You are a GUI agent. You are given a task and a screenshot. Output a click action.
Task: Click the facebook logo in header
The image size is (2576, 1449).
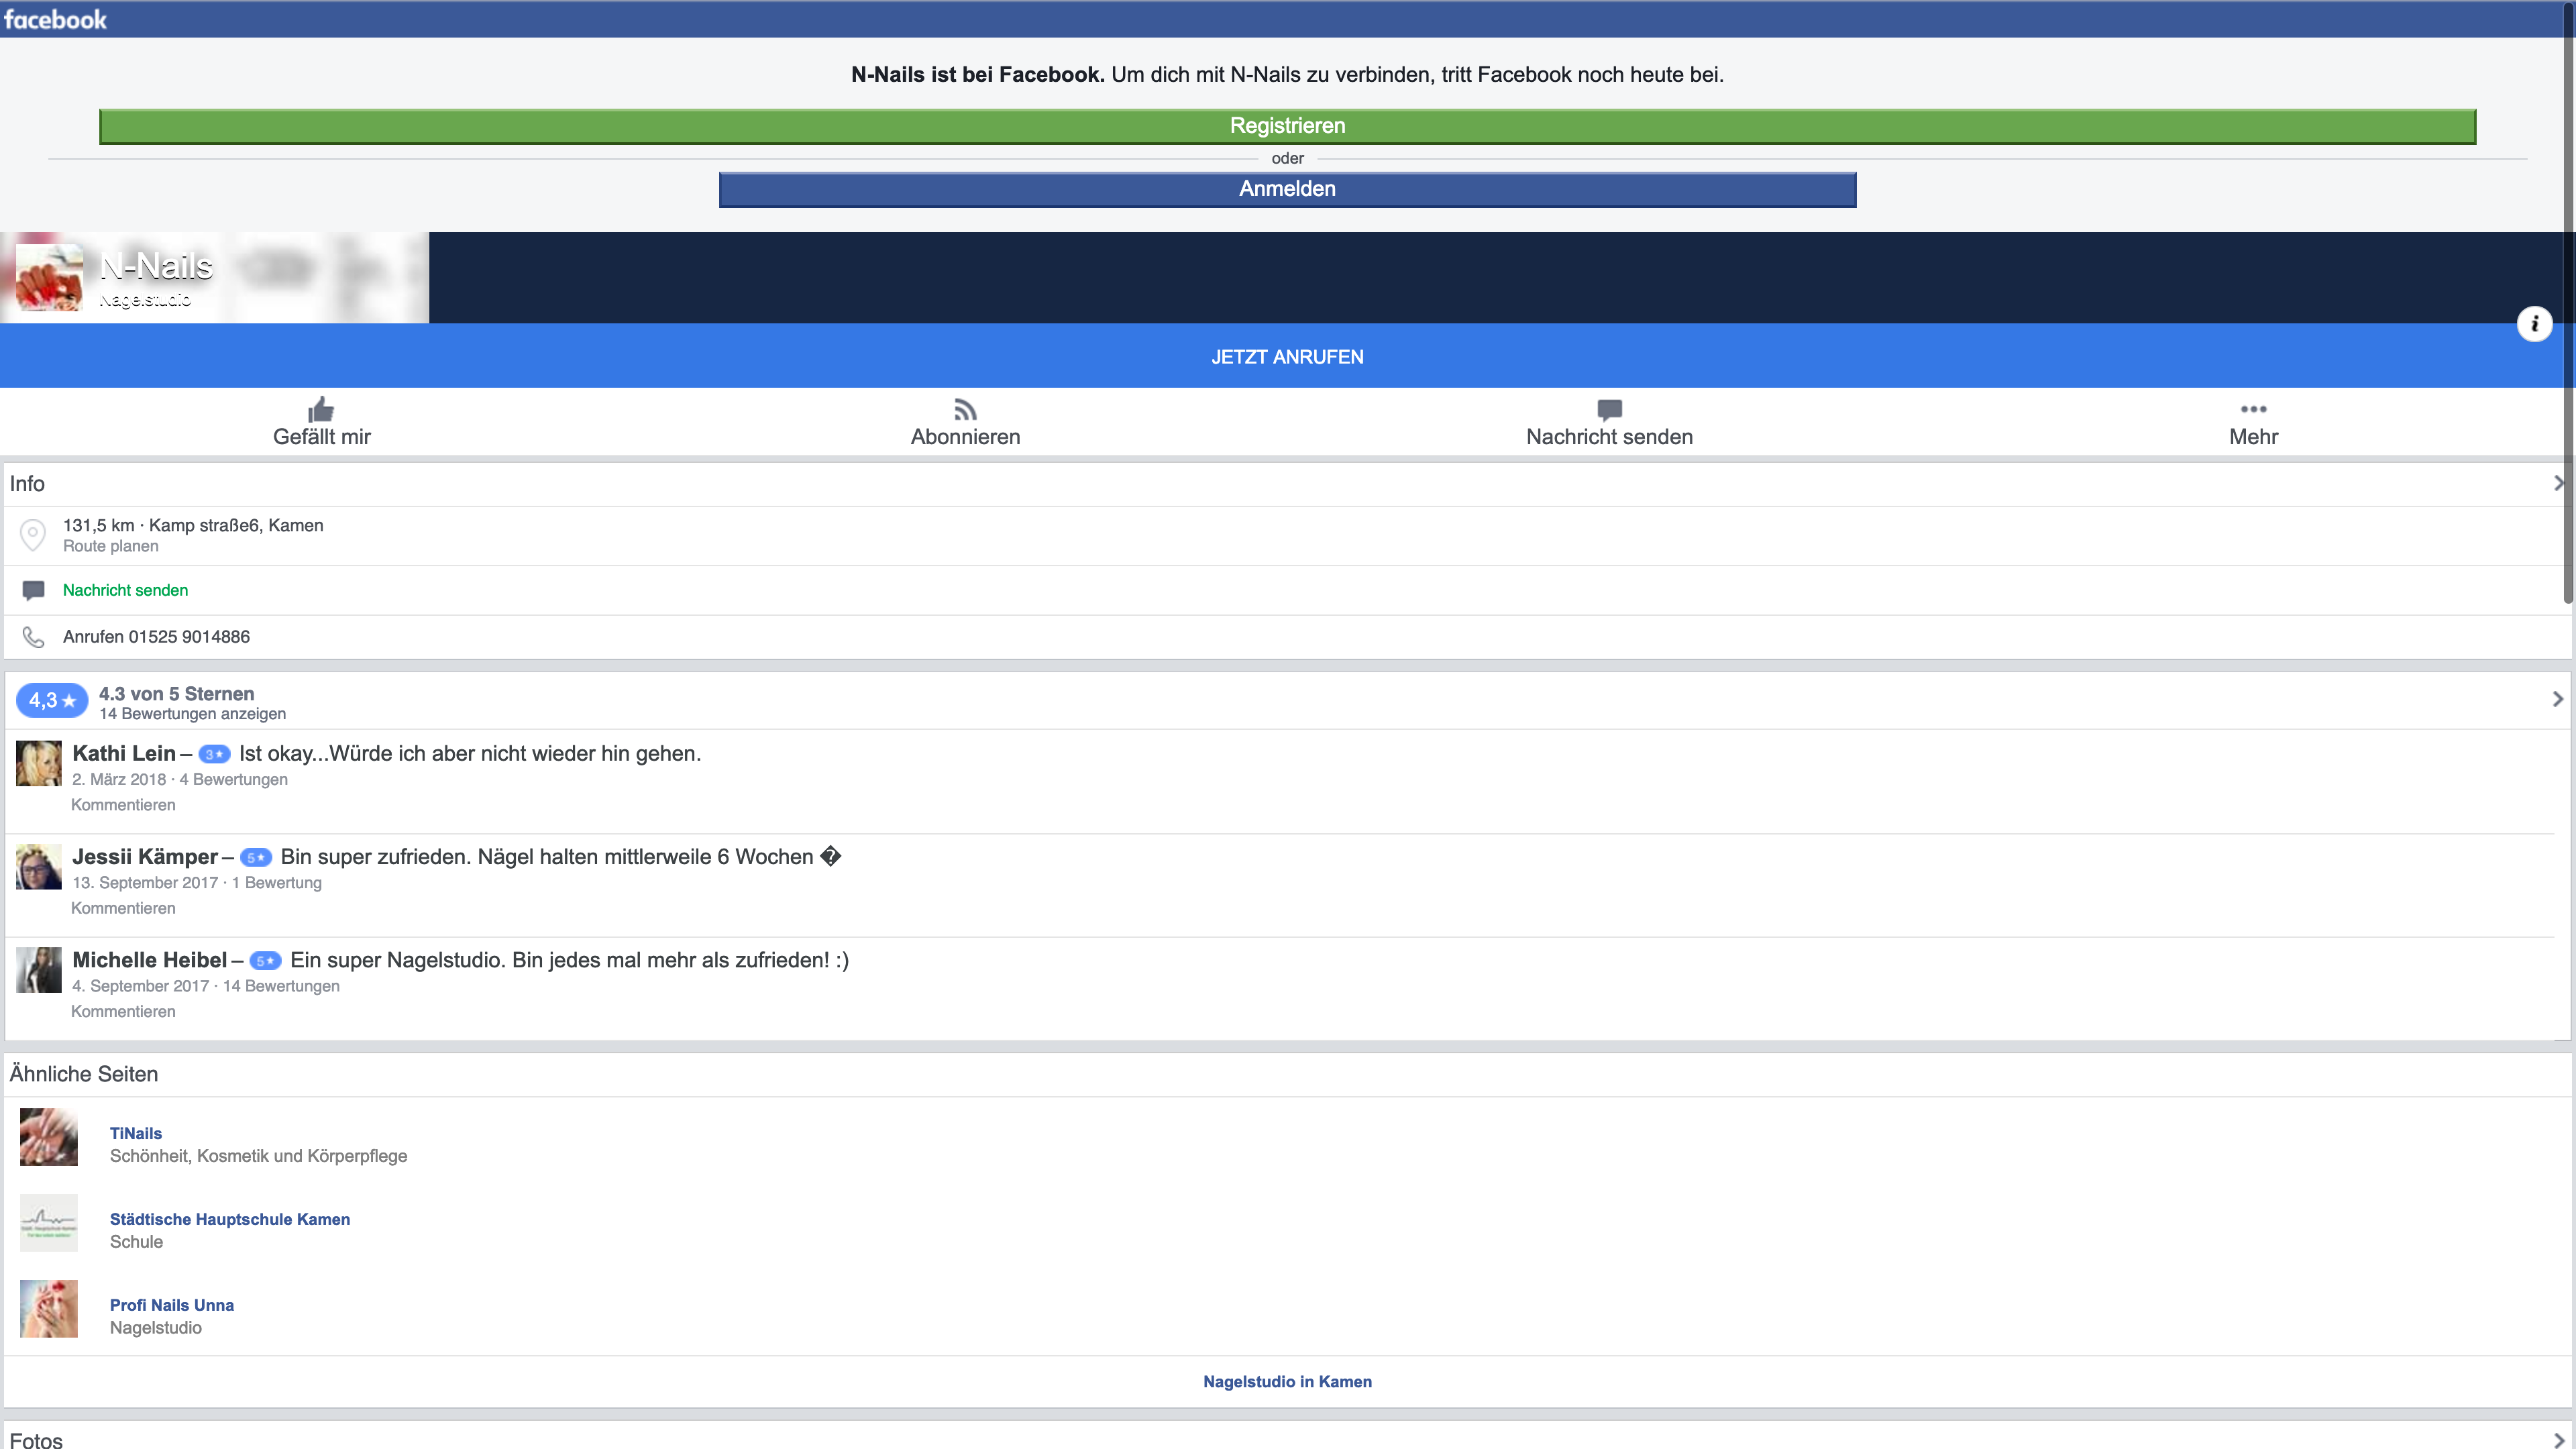(x=55, y=19)
